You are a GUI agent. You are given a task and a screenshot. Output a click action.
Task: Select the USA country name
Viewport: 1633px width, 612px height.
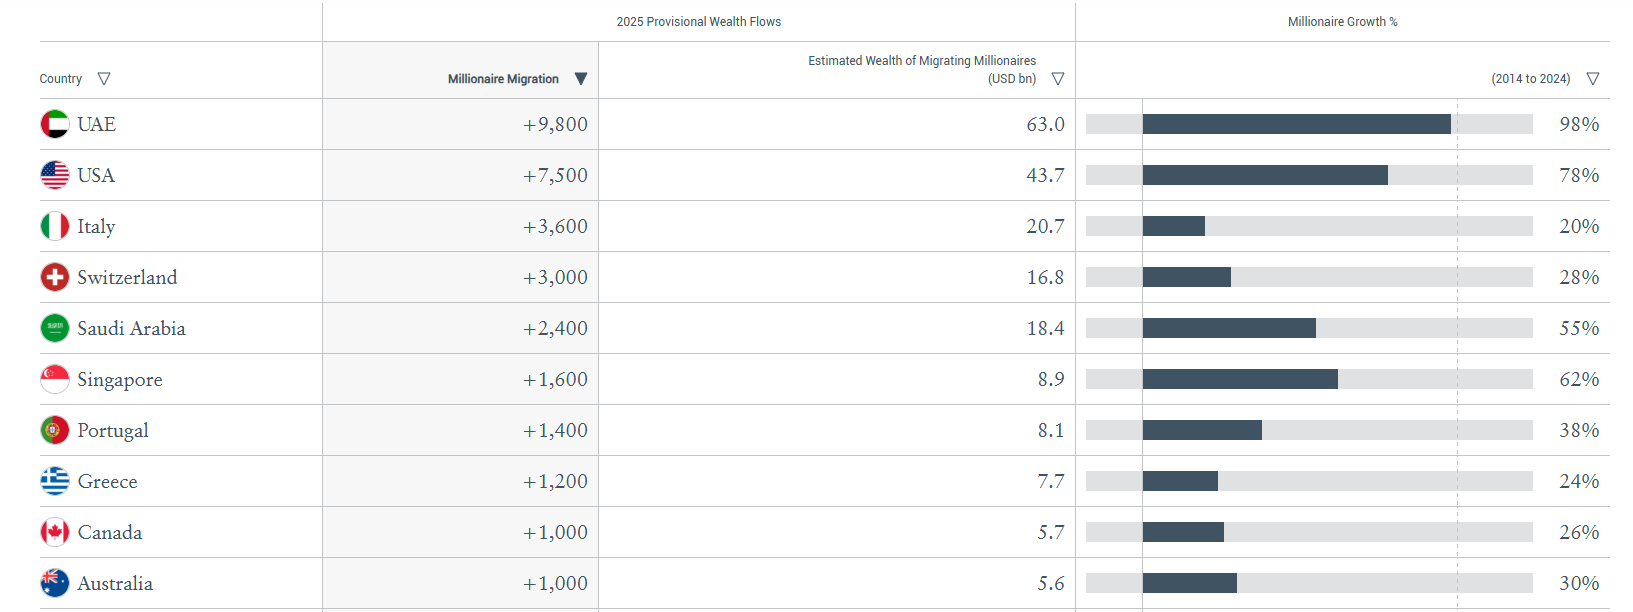(x=96, y=175)
